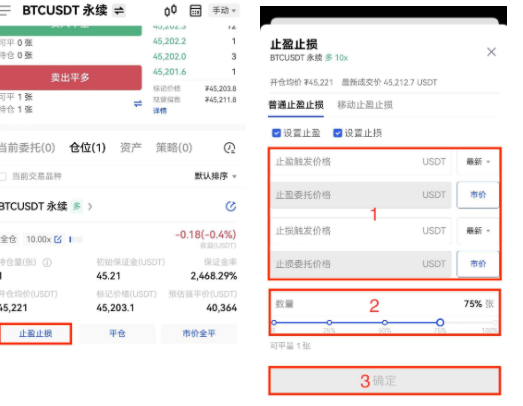
Task: Toggle the blue swap arrows near 可平 1 张
Action: coord(138,104)
